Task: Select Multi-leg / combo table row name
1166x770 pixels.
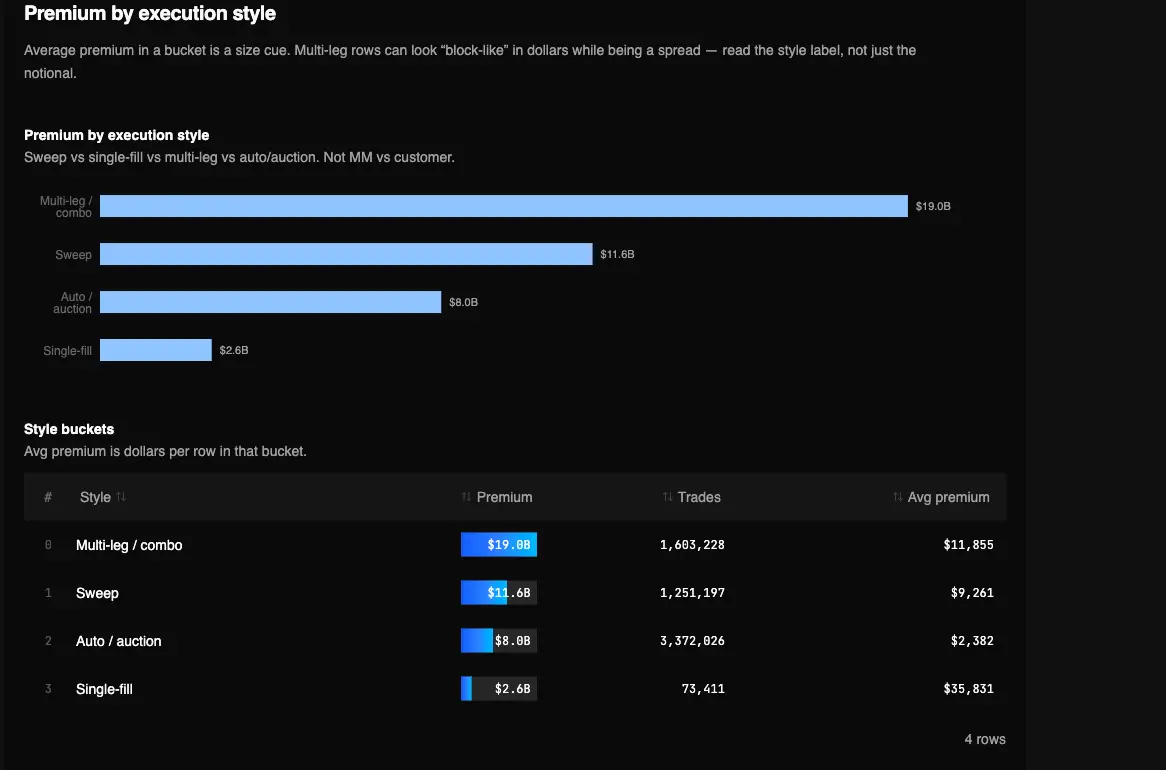Action: pos(129,545)
